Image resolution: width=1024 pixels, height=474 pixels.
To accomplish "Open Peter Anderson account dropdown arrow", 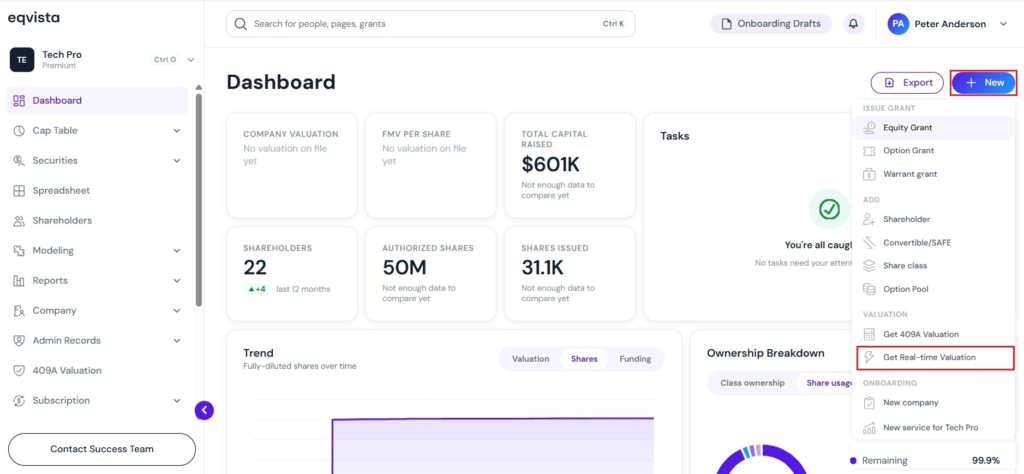I will (1004, 24).
